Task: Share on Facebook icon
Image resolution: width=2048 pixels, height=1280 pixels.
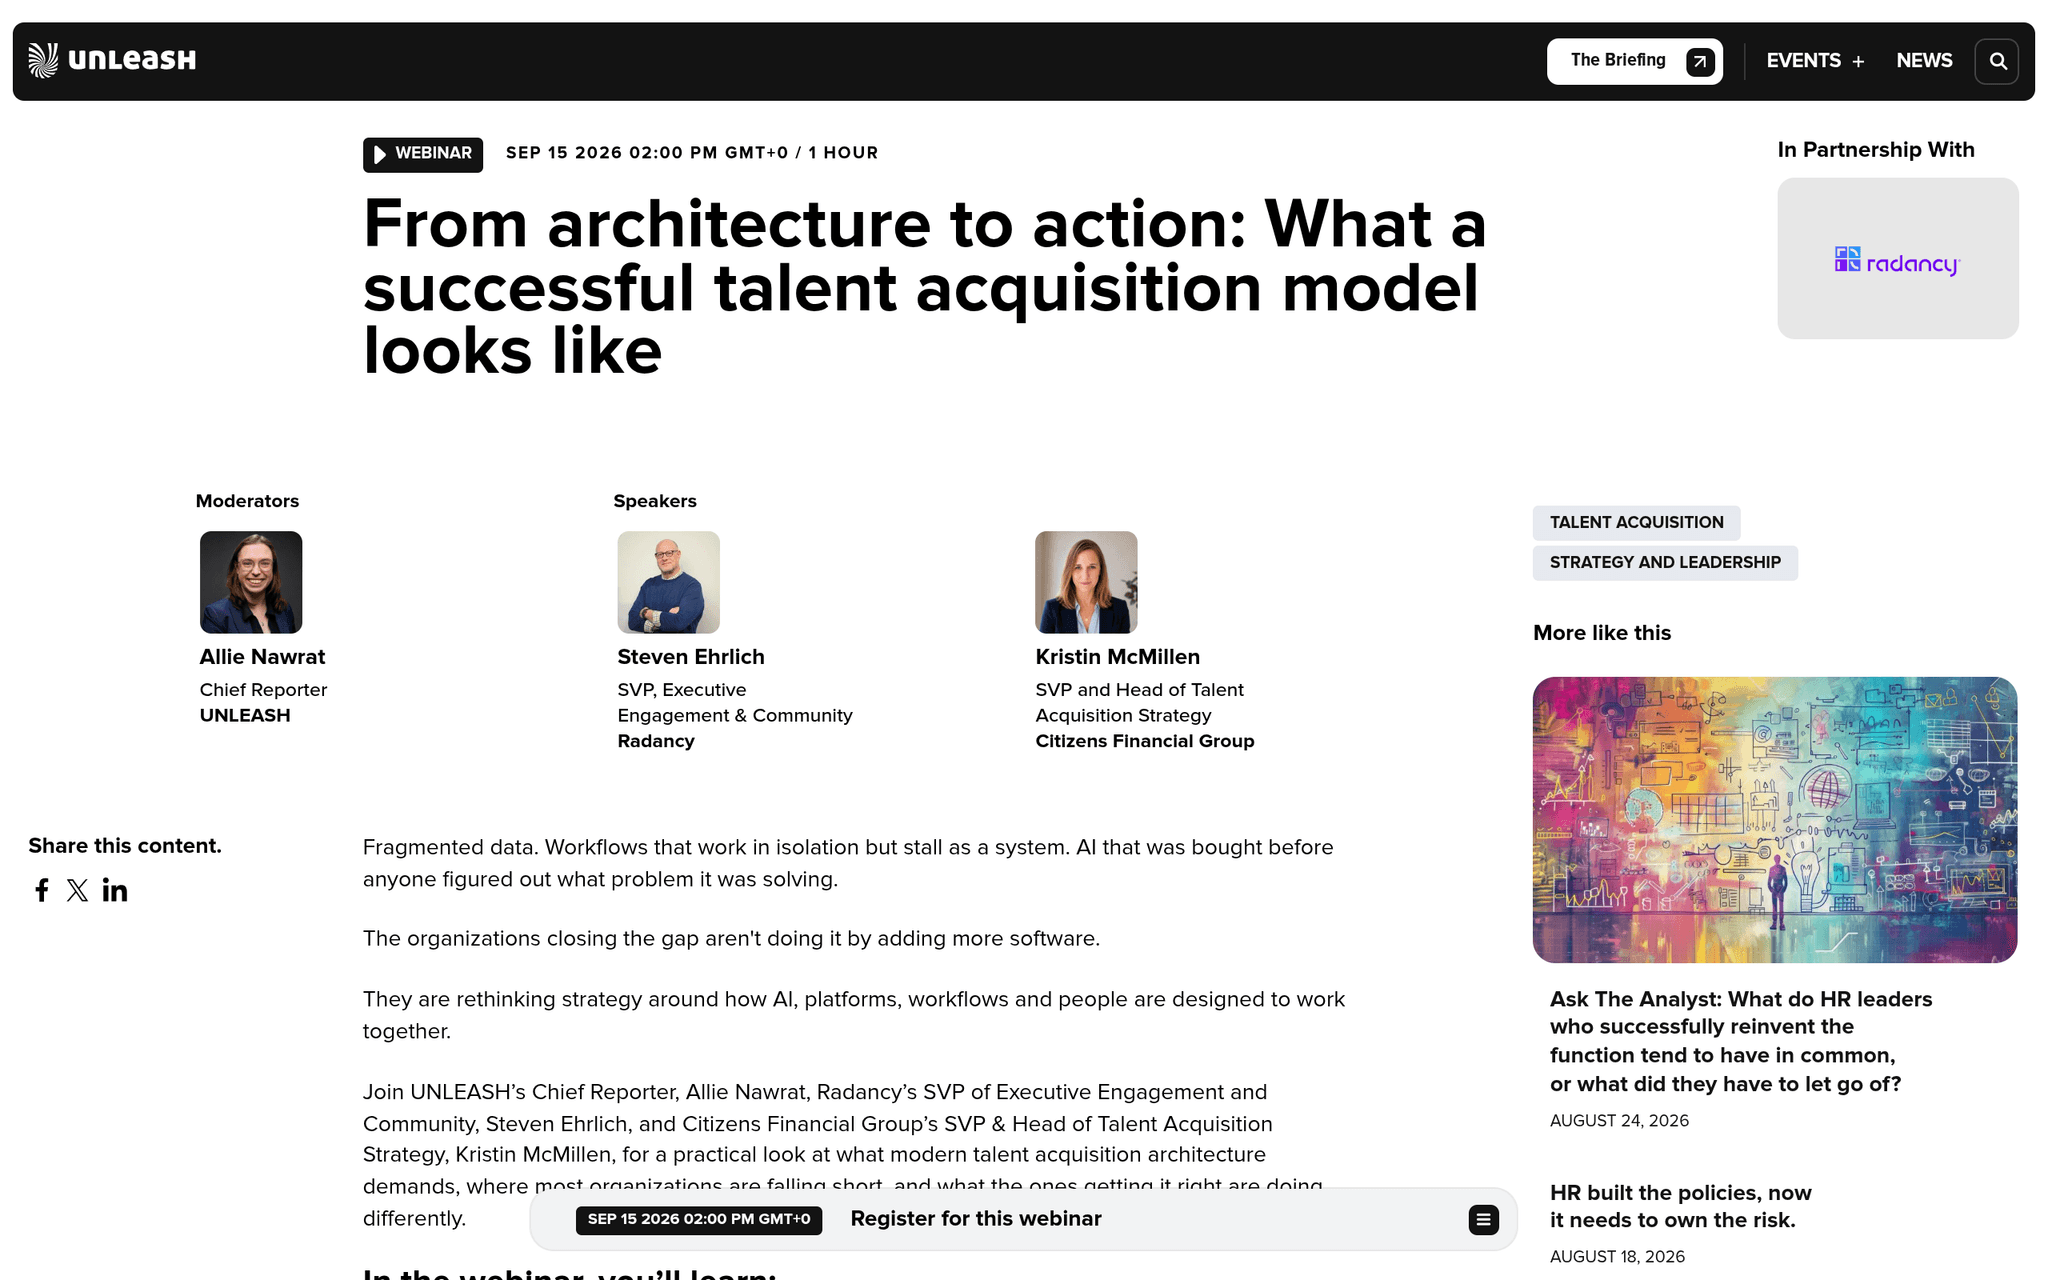Action: [42, 890]
